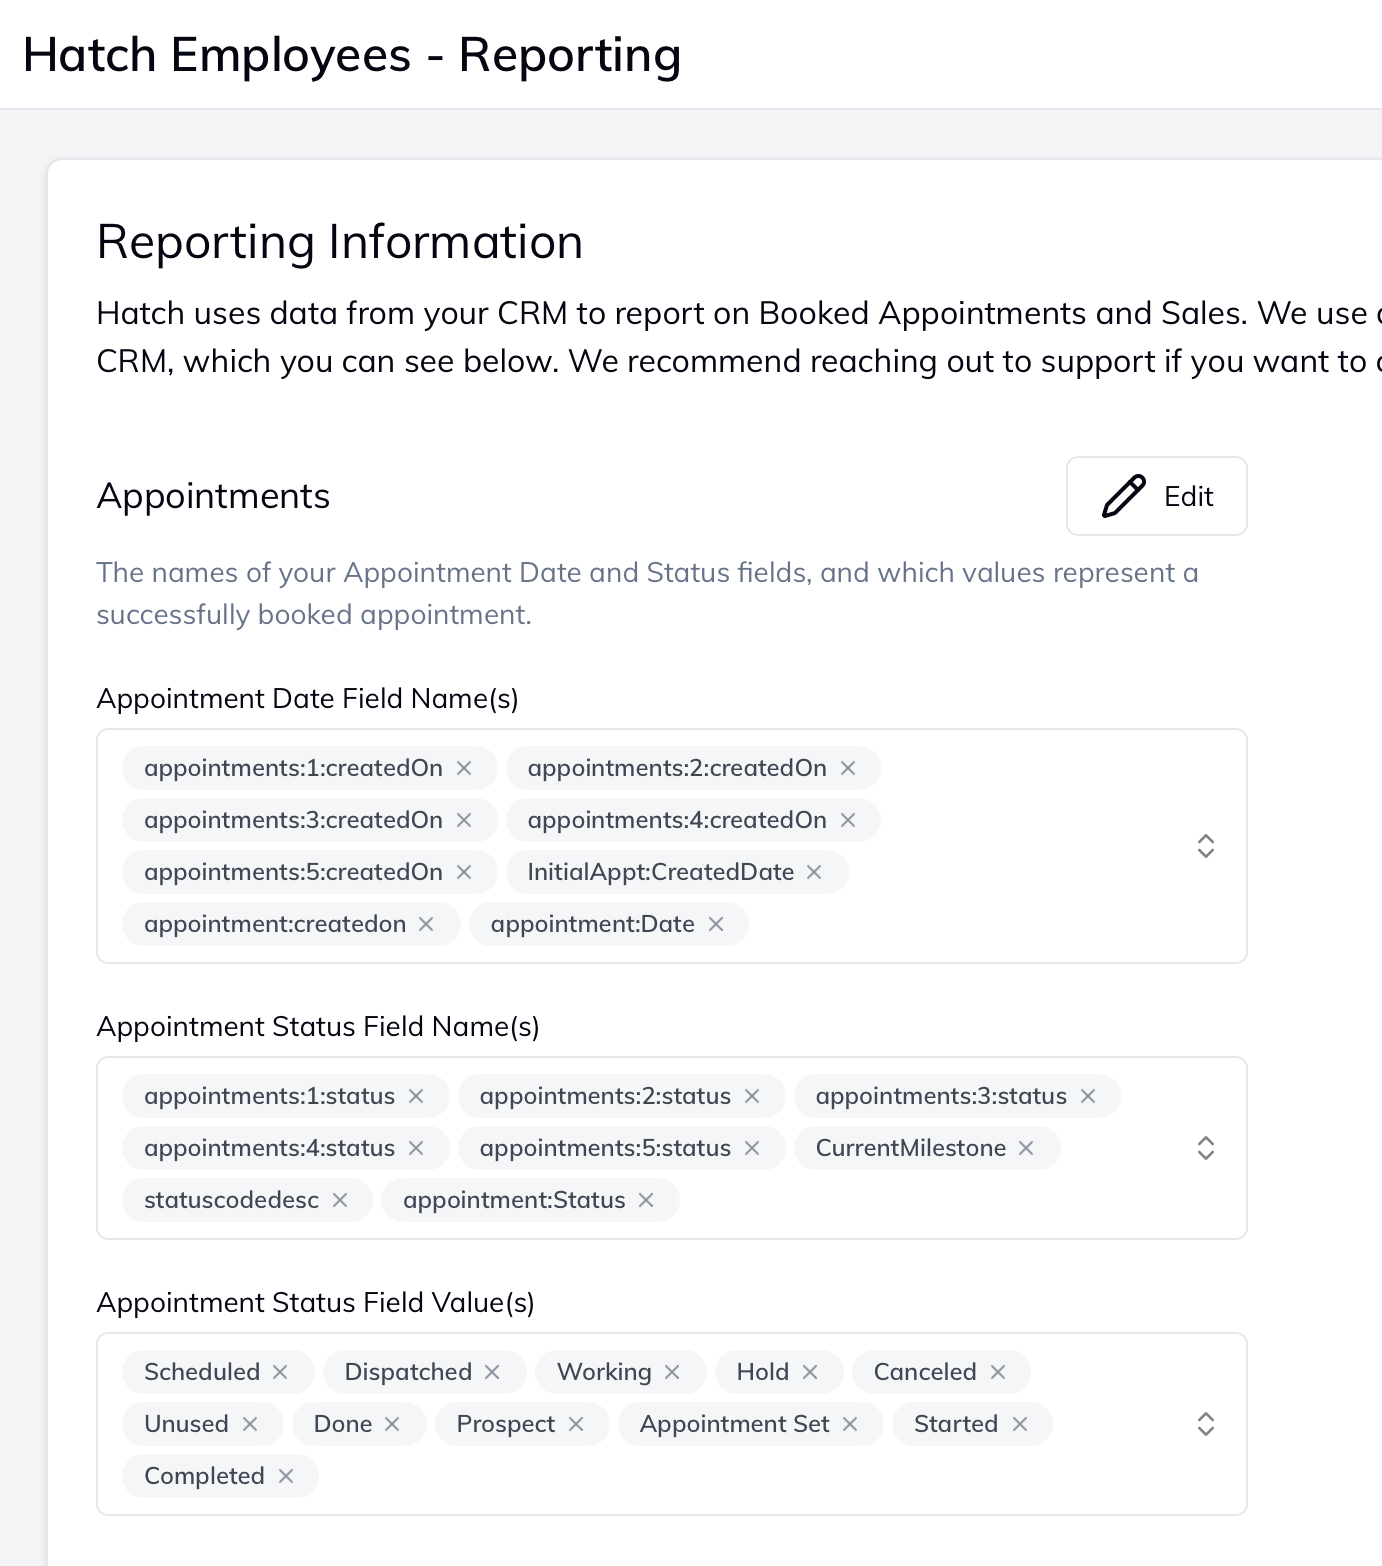Remove the Appointment Set status value
This screenshot has width=1382, height=1566.
click(851, 1423)
